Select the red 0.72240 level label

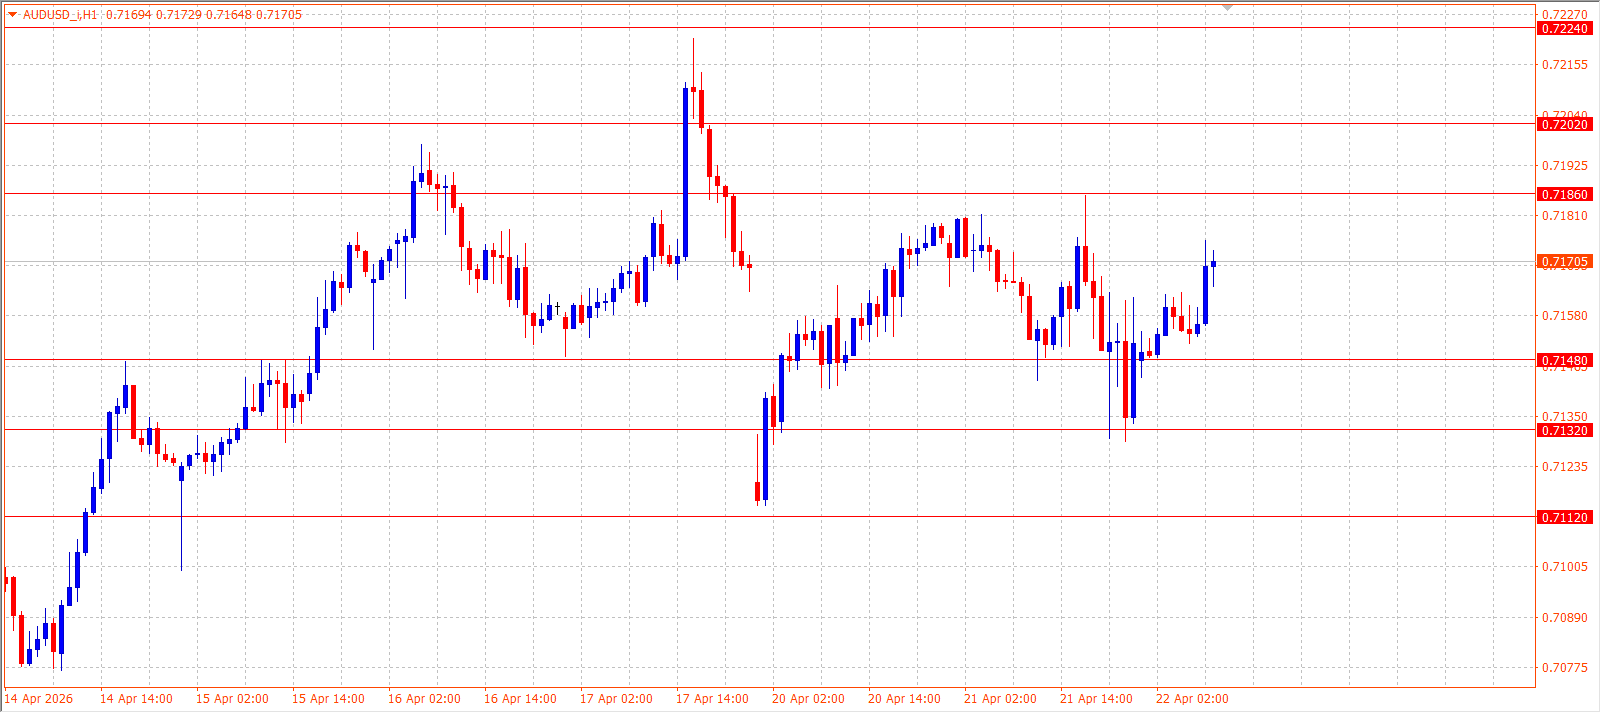tap(1564, 28)
